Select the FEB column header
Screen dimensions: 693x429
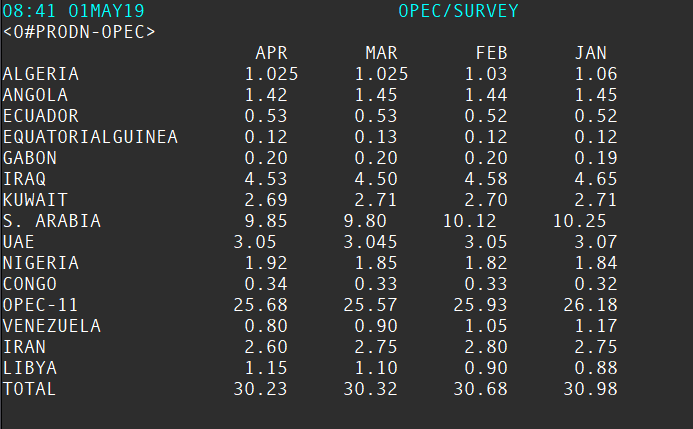491,53
